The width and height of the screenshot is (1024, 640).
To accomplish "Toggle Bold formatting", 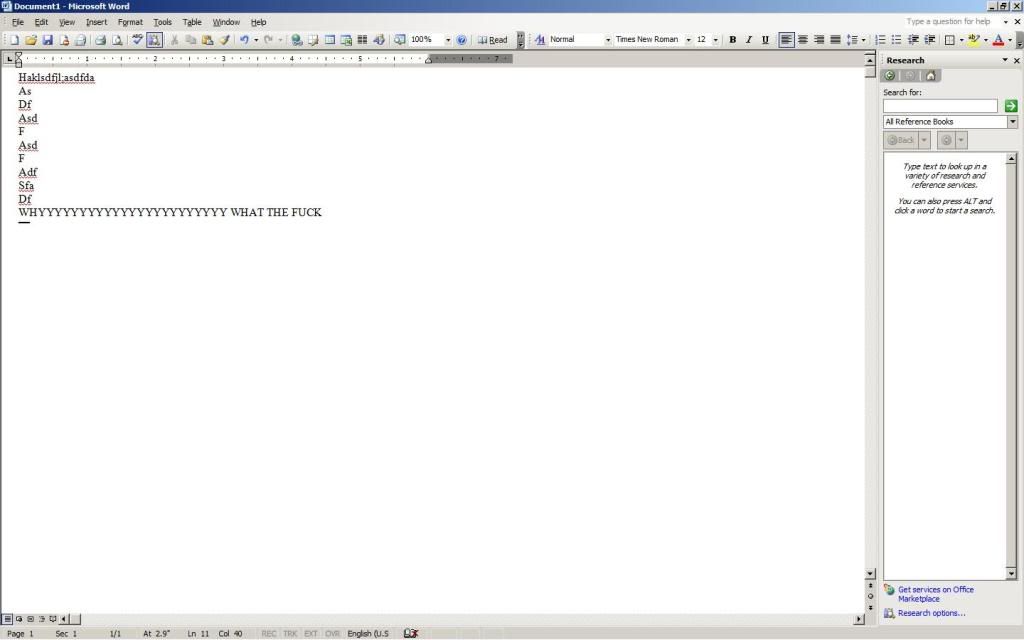I will pyautogui.click(x=732, y=40).
